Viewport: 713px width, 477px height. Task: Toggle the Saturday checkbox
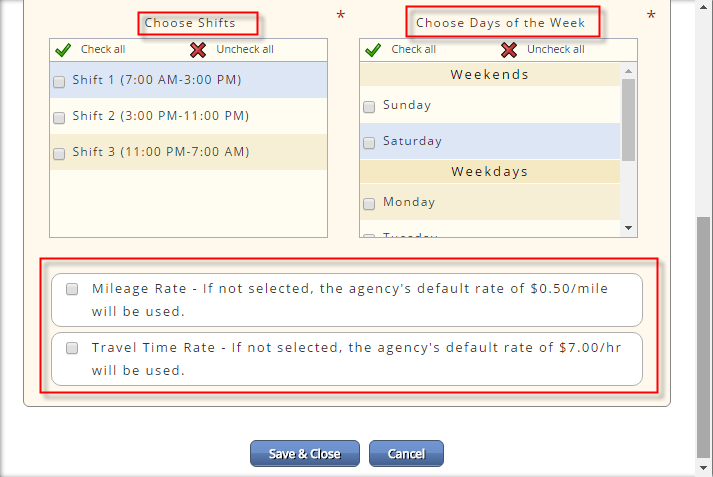pos(370,142)
